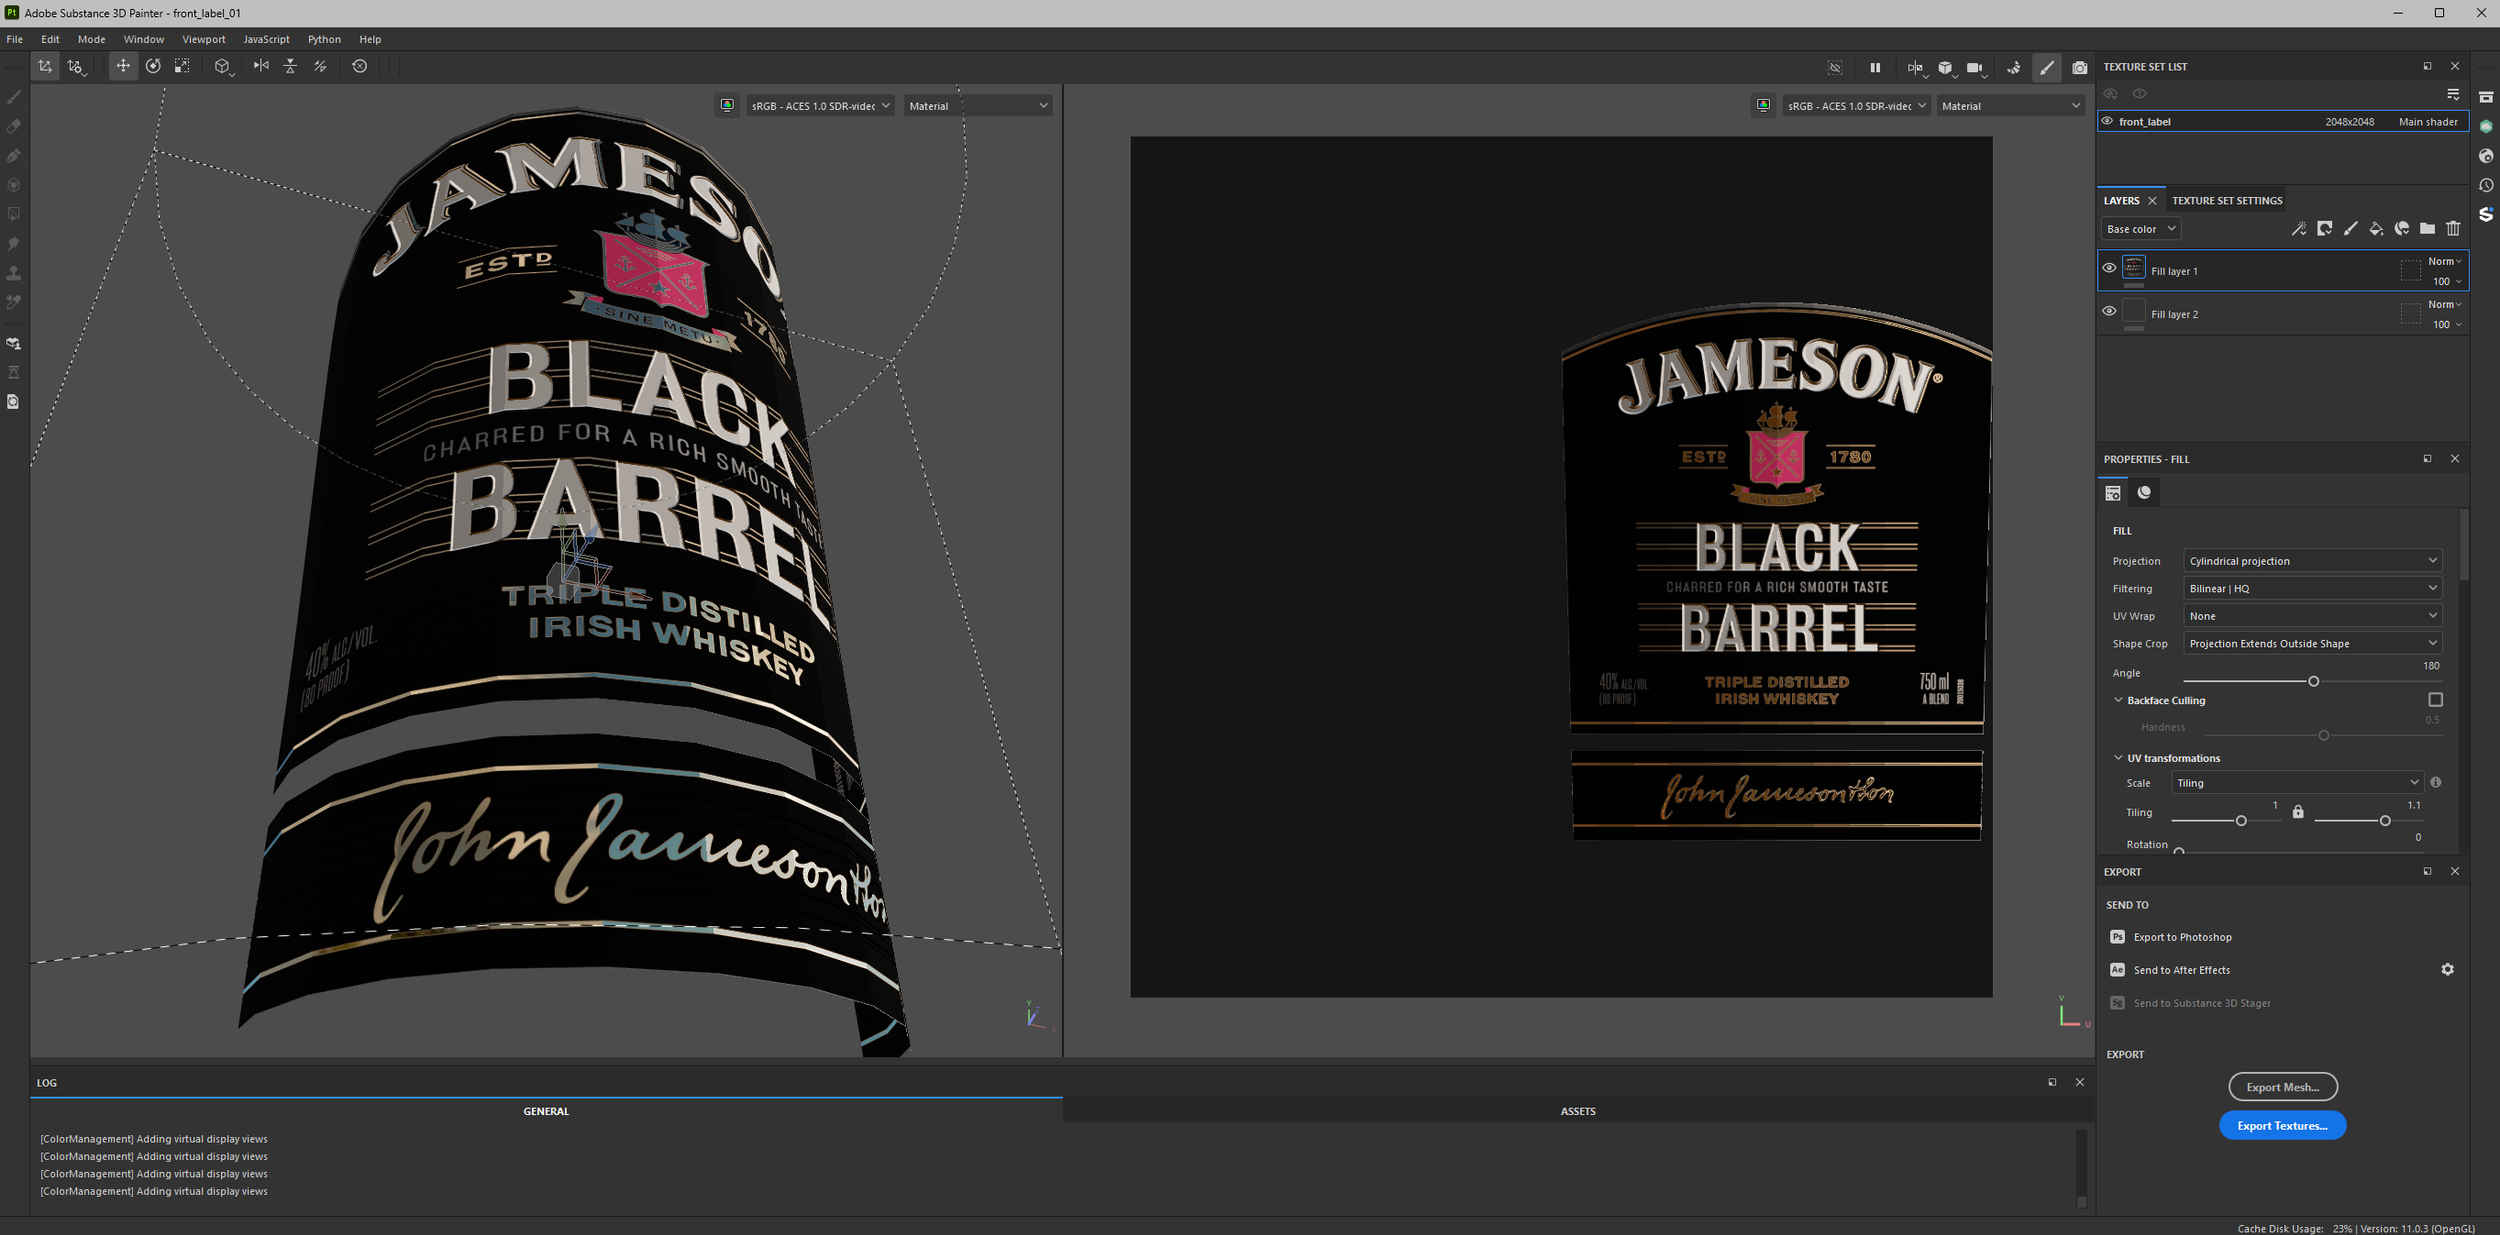Screen dimensions: 2500x1235
Task: Activate the Rotate manipulator tool
Action: click(153, 66)
